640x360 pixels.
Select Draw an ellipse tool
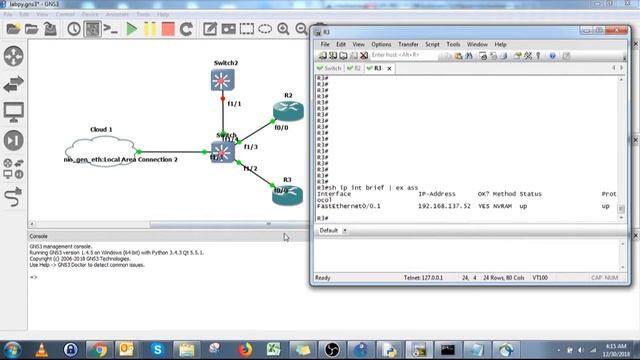pos(265,29)
